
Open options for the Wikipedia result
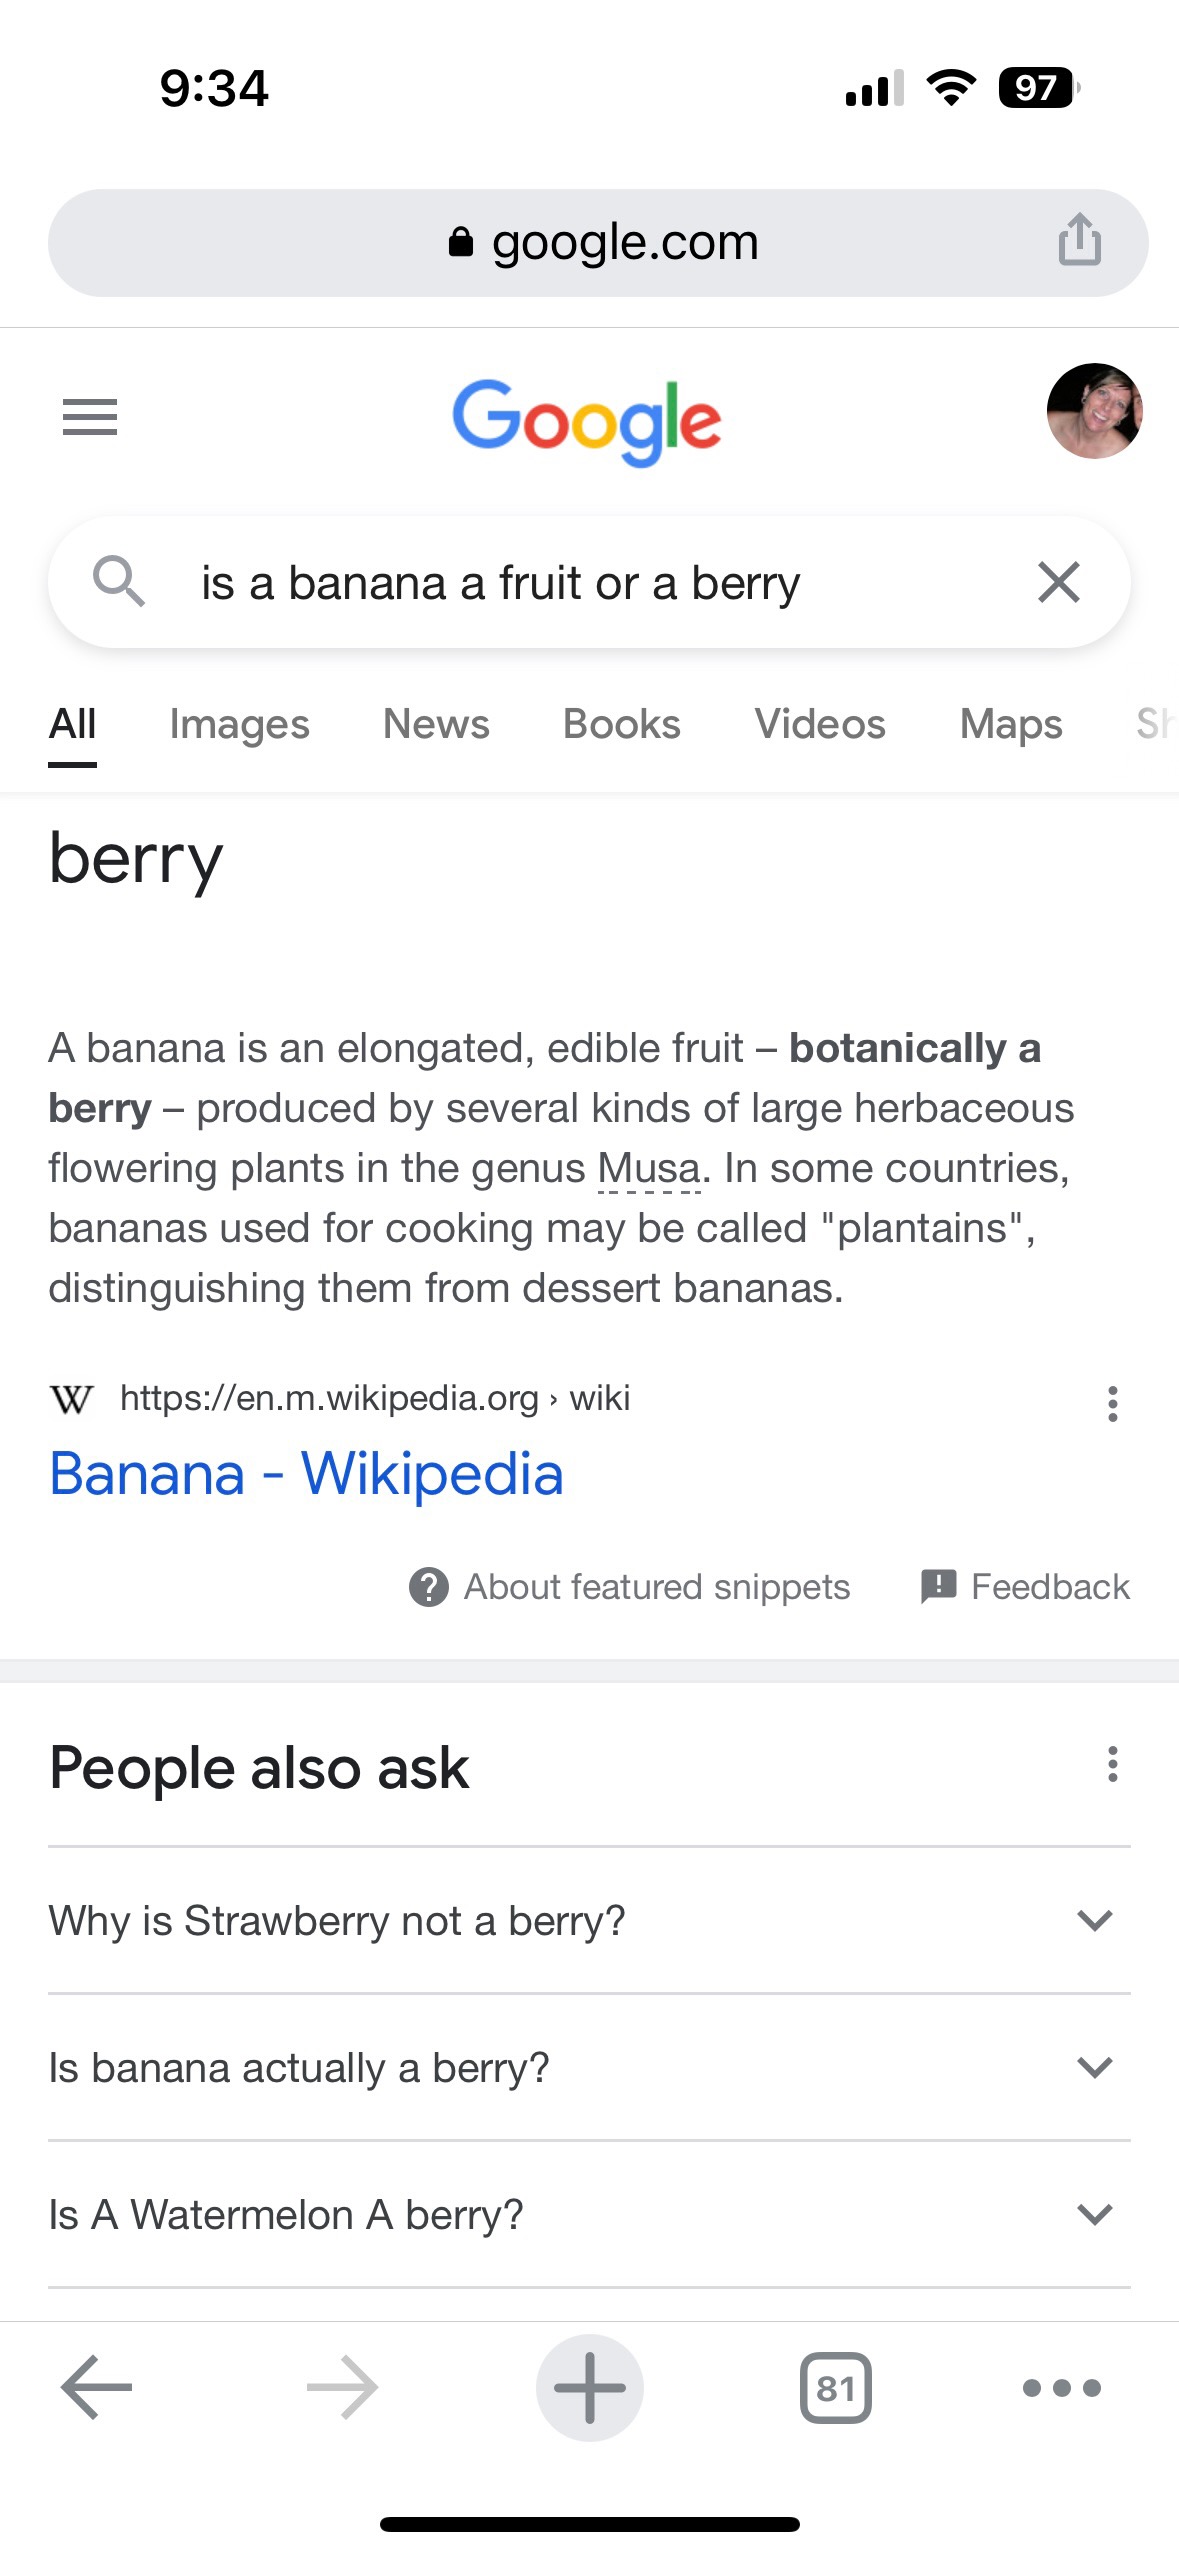pos(1112,1404)
